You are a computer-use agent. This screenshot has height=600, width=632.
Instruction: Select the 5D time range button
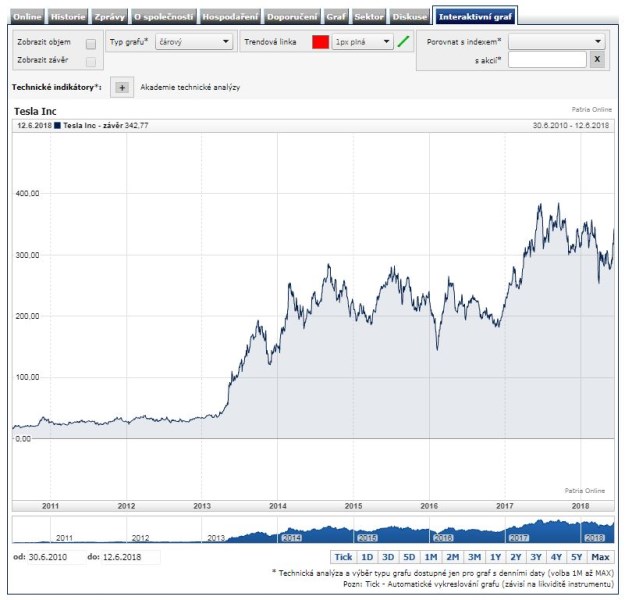409,557
